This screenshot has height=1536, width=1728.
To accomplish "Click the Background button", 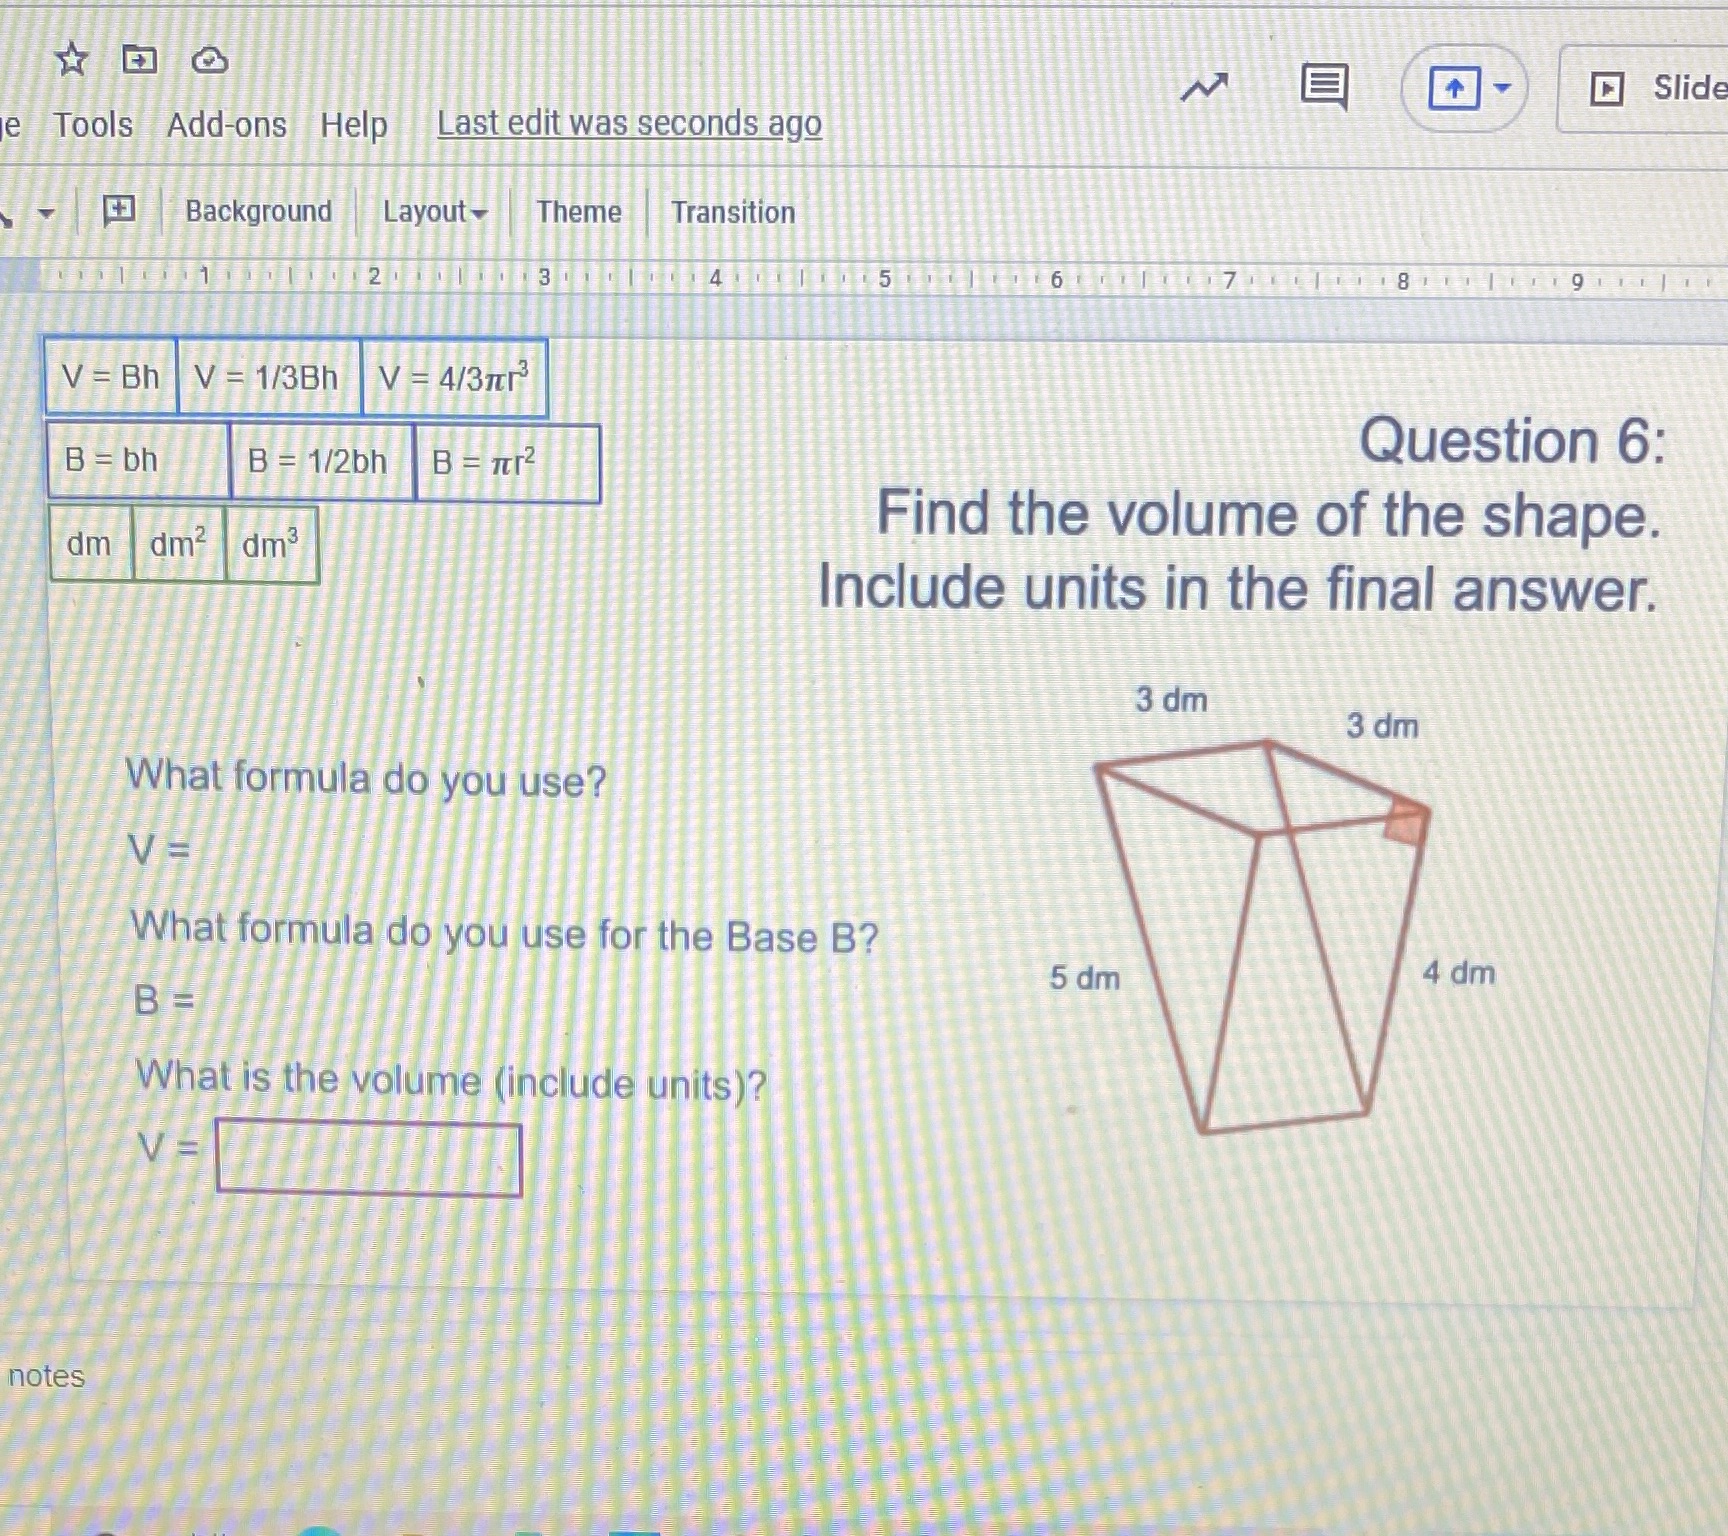I will click(258, 211).
